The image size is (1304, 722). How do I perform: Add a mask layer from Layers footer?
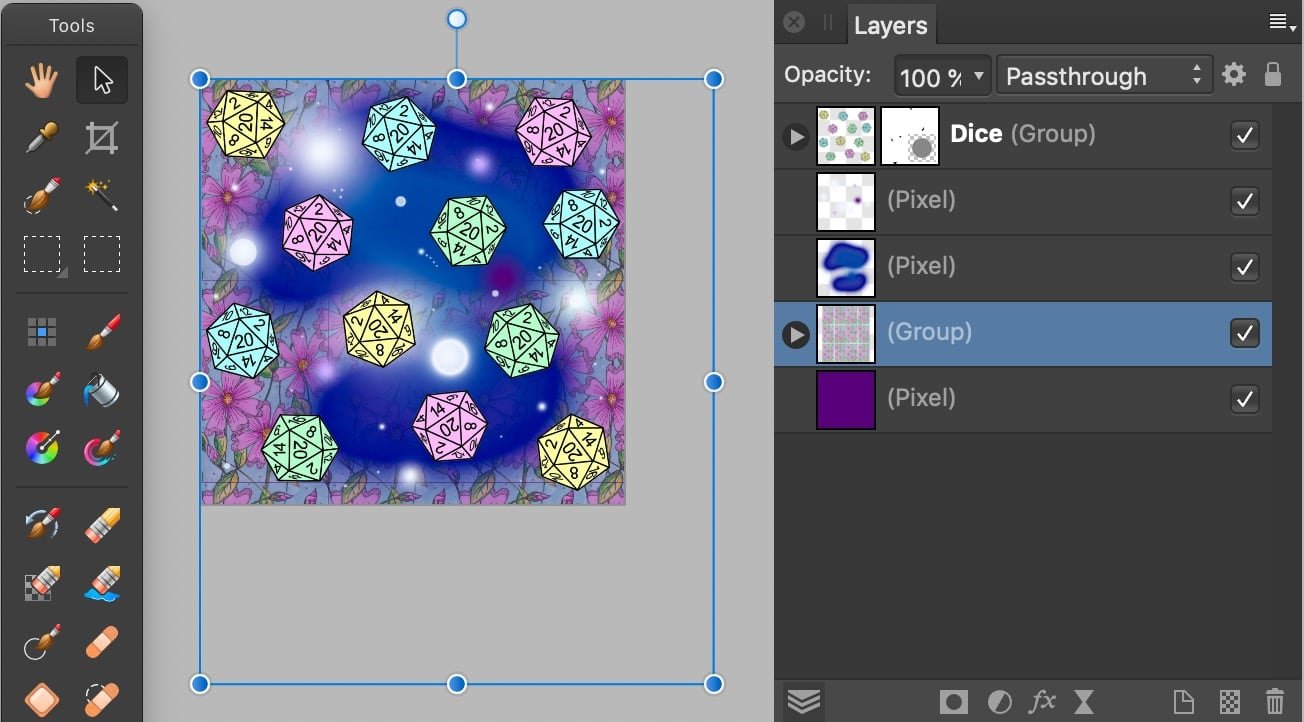954,701
